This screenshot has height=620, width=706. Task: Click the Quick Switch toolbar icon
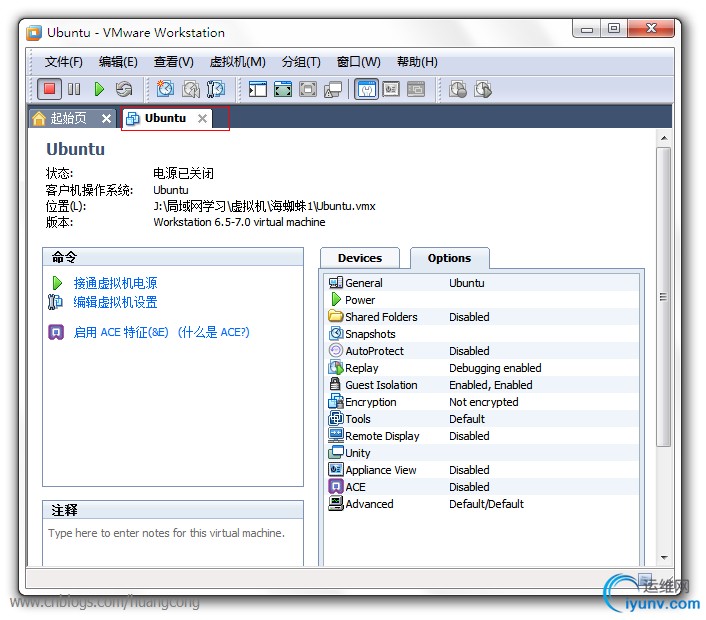308,89
